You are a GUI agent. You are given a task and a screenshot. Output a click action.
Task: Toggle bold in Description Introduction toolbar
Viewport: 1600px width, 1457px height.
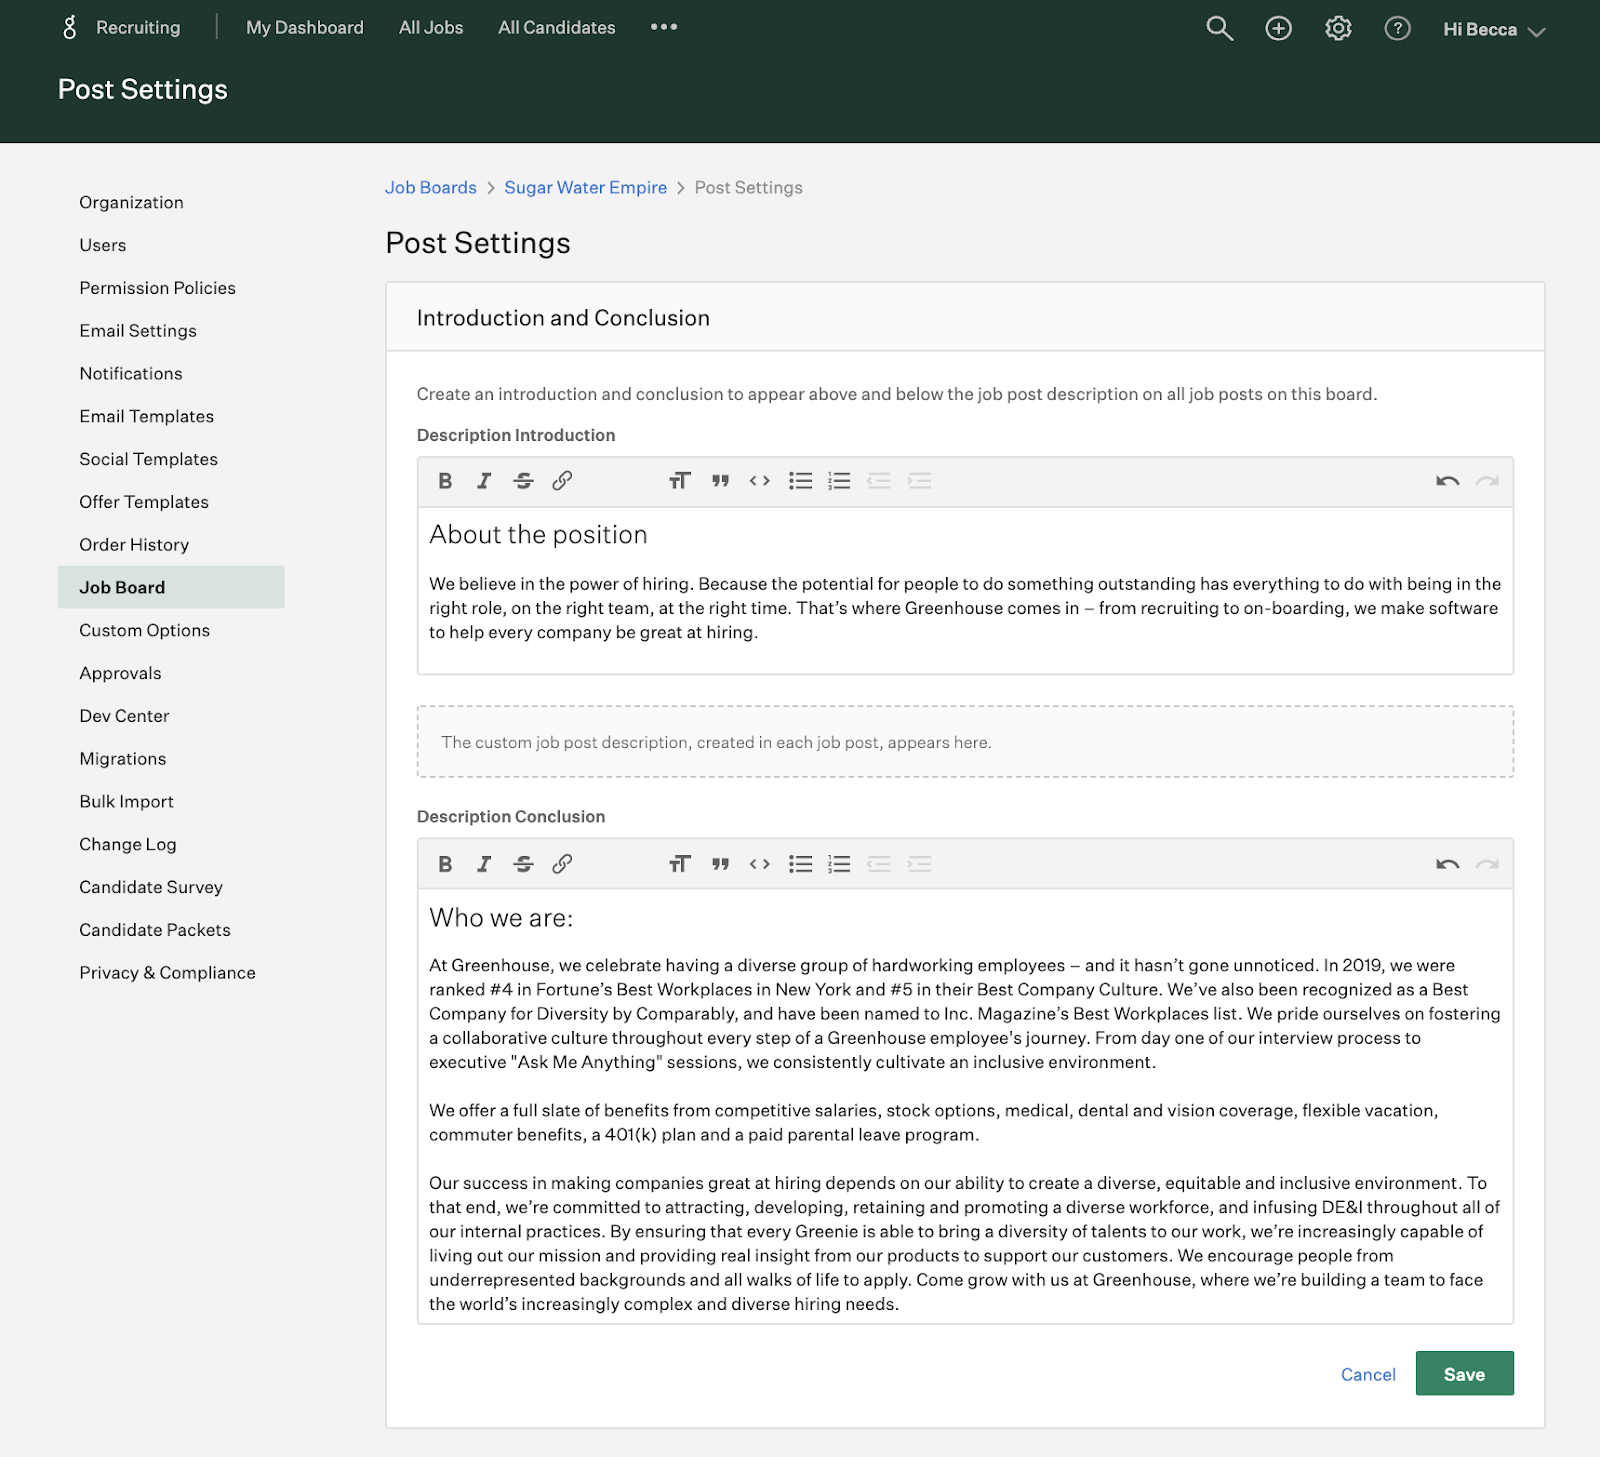445,481
